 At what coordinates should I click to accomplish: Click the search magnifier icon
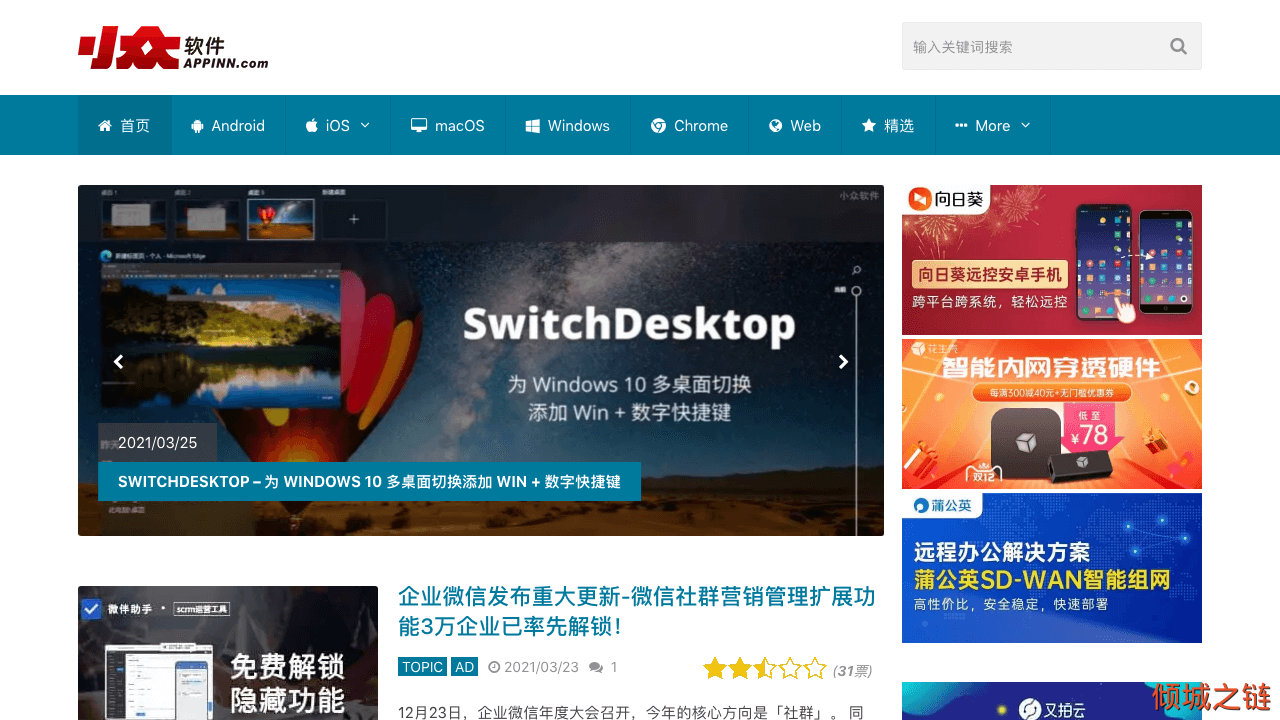point(1178,46)
